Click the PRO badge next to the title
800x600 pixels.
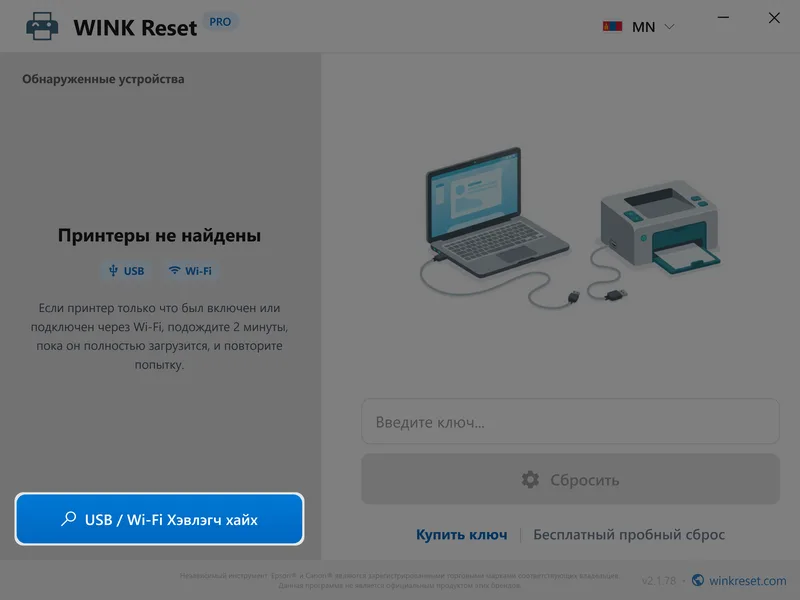[x=220, y=22]
